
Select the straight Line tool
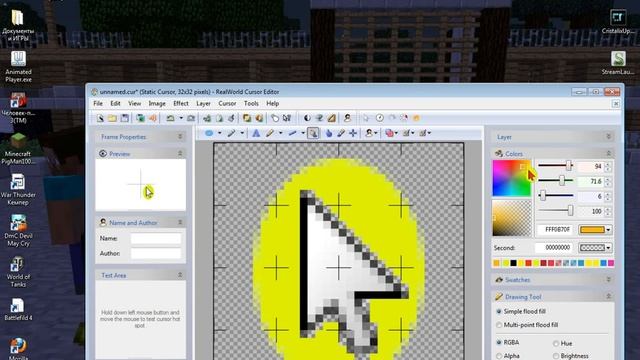[x=293, y=133]
